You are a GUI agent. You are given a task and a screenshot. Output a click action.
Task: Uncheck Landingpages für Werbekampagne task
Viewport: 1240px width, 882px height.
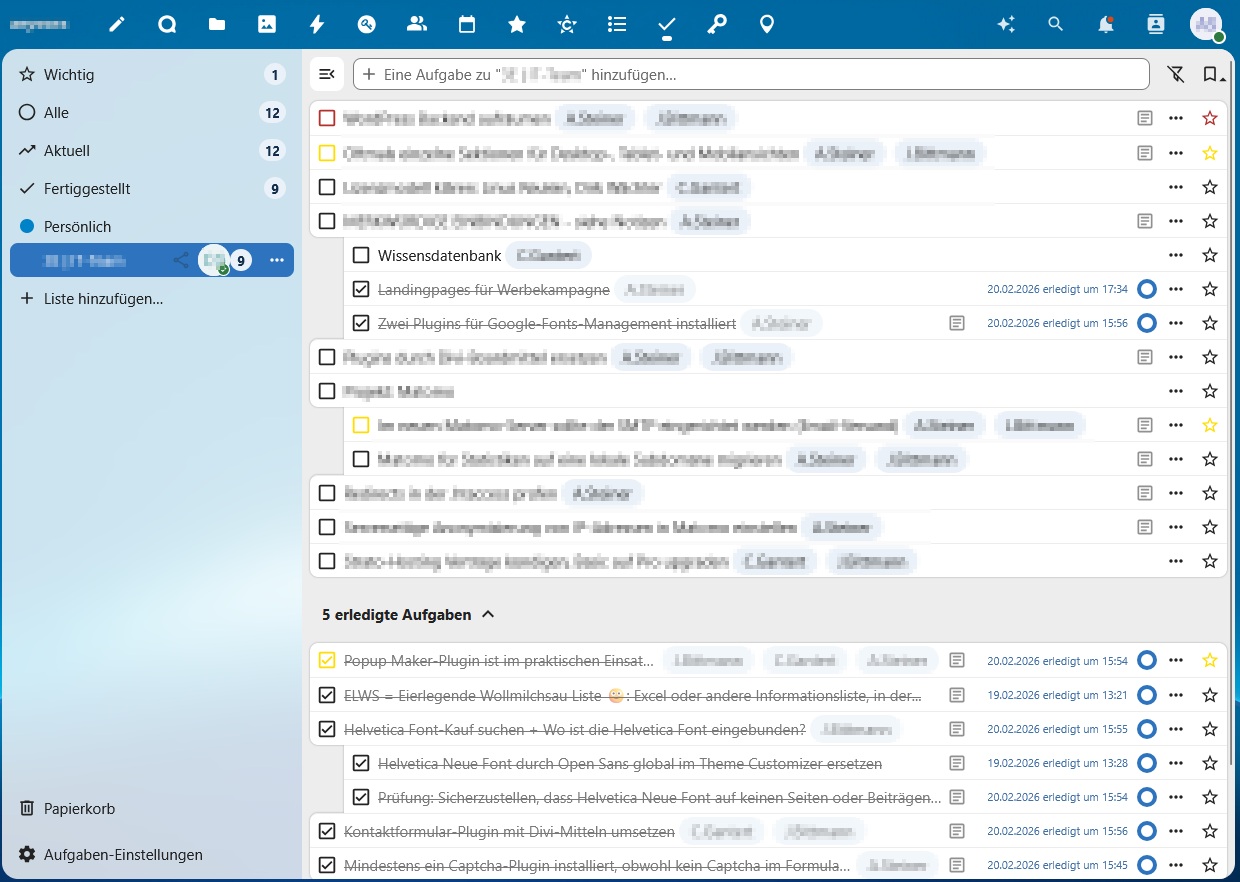pos(361,289)
